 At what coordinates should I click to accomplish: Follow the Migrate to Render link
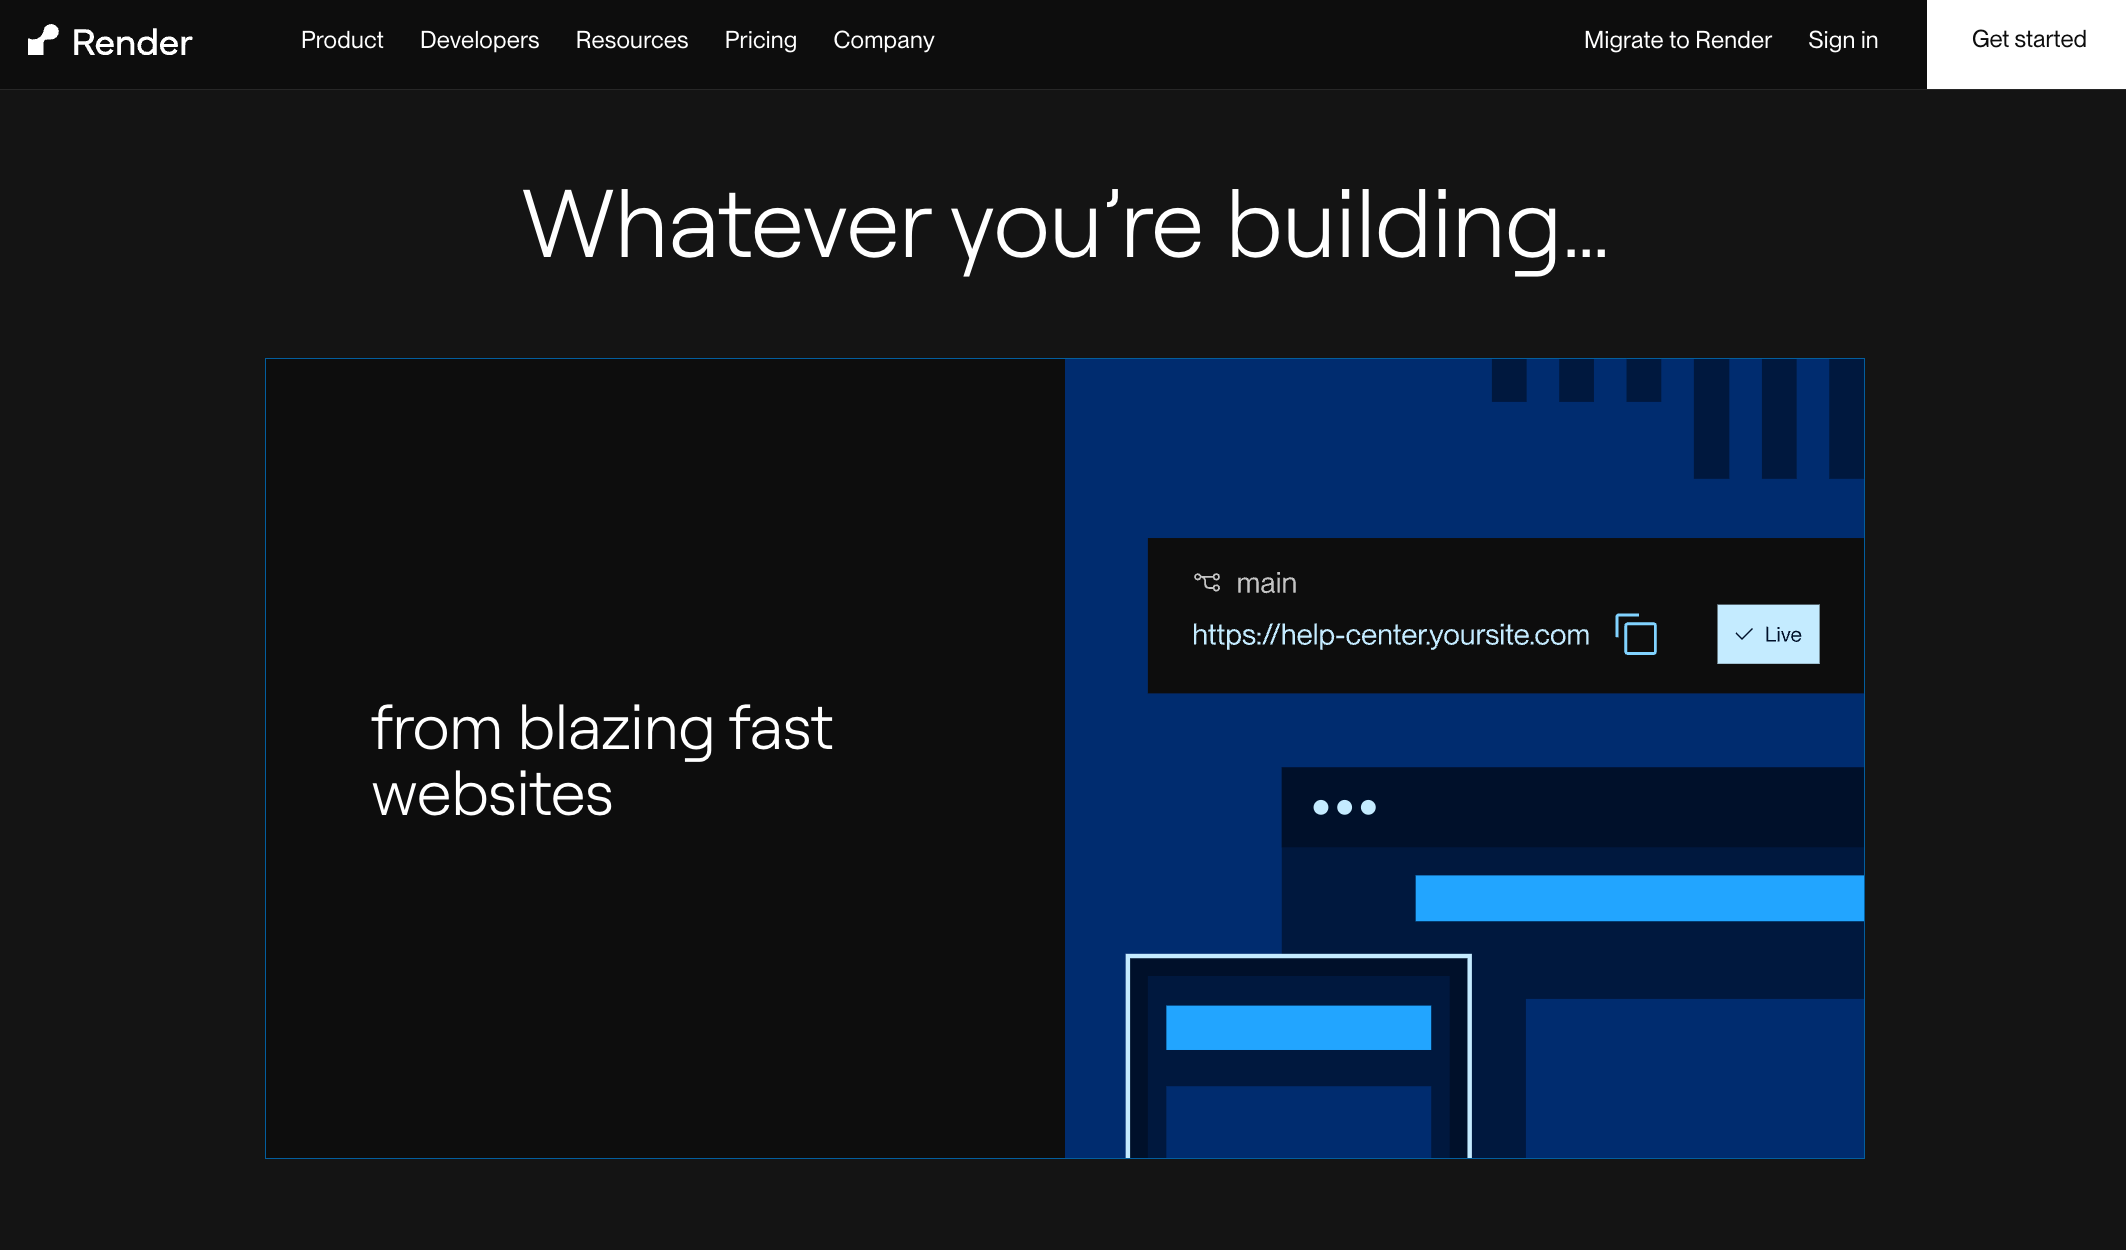point(1678,40)
